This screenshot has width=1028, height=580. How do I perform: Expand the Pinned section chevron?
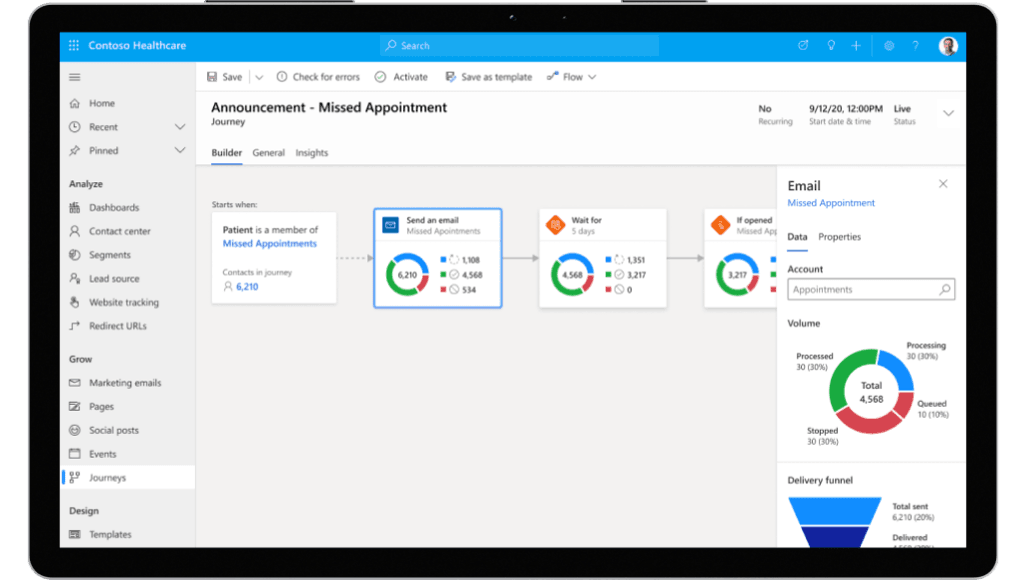tap(180, 151)
